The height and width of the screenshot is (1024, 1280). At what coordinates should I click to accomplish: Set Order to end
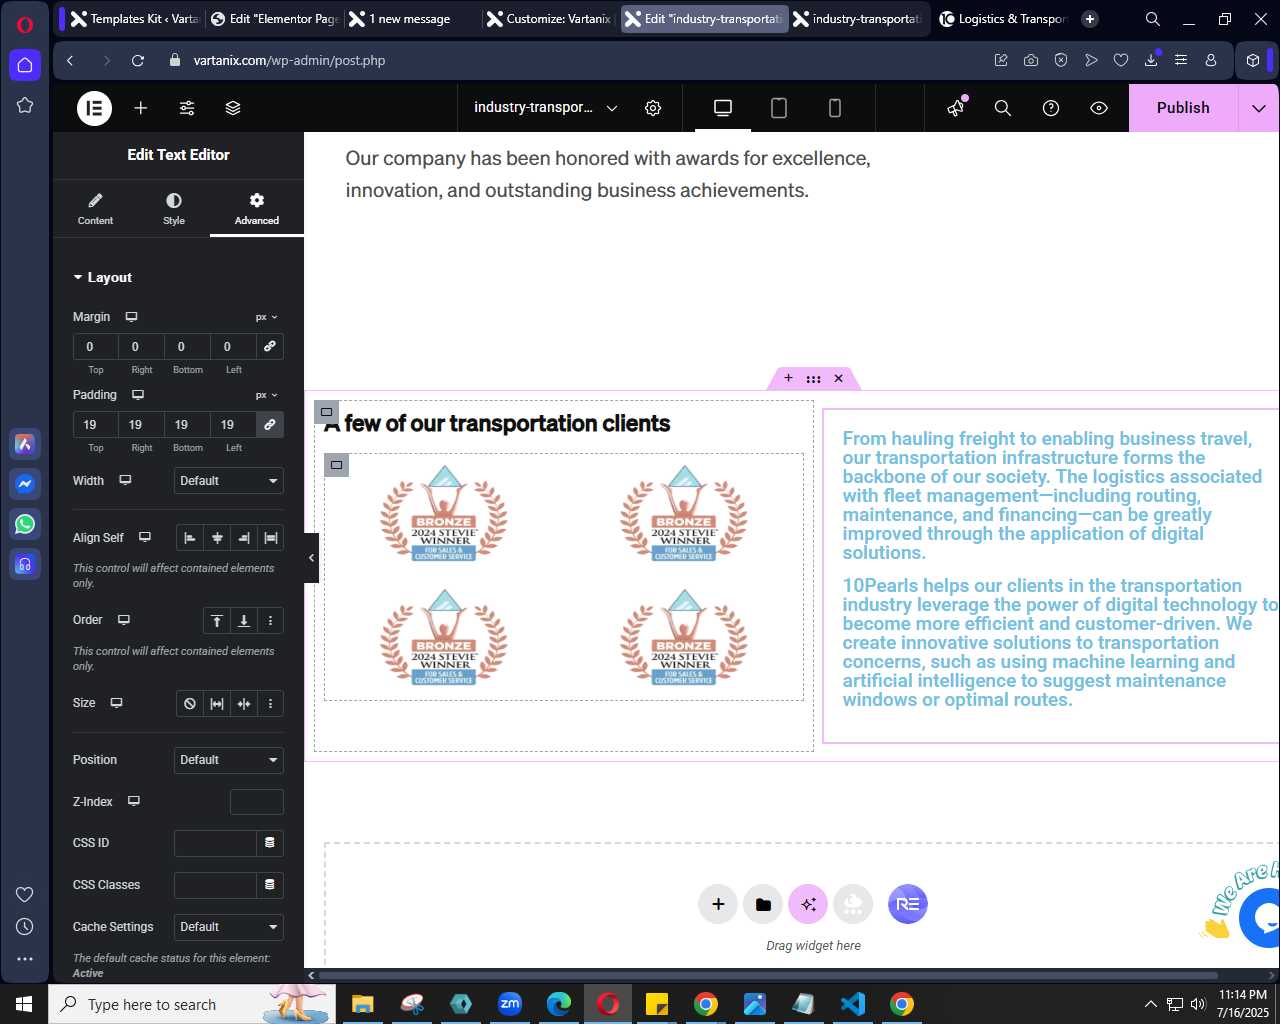click(x=244, y=621)
